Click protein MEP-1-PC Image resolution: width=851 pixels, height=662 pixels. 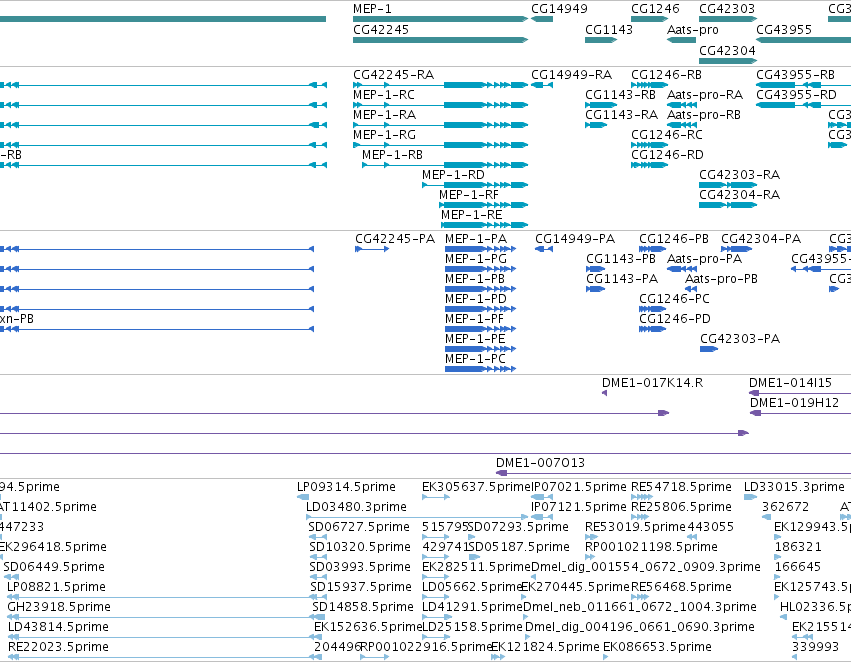(x=480, y=369)
